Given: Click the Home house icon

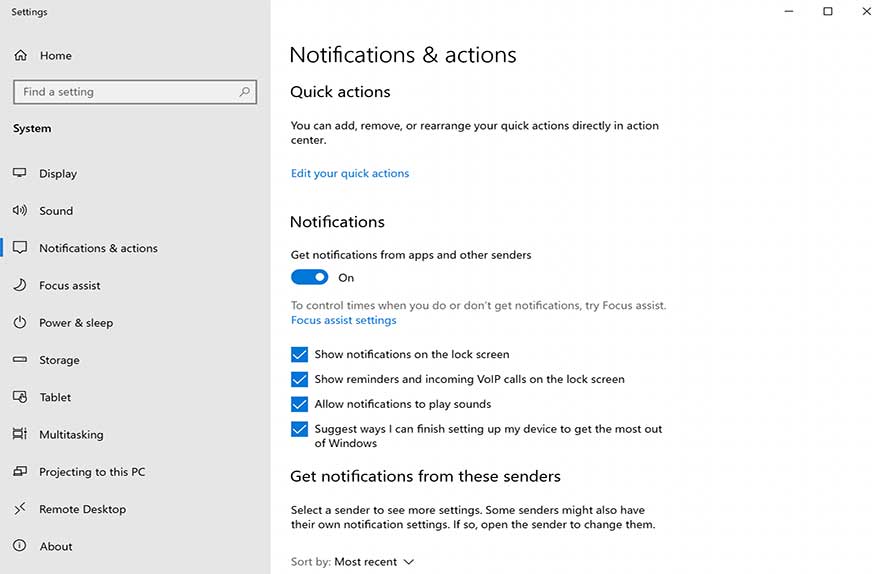Looking at the screenshot, I should tap(20, 55).
